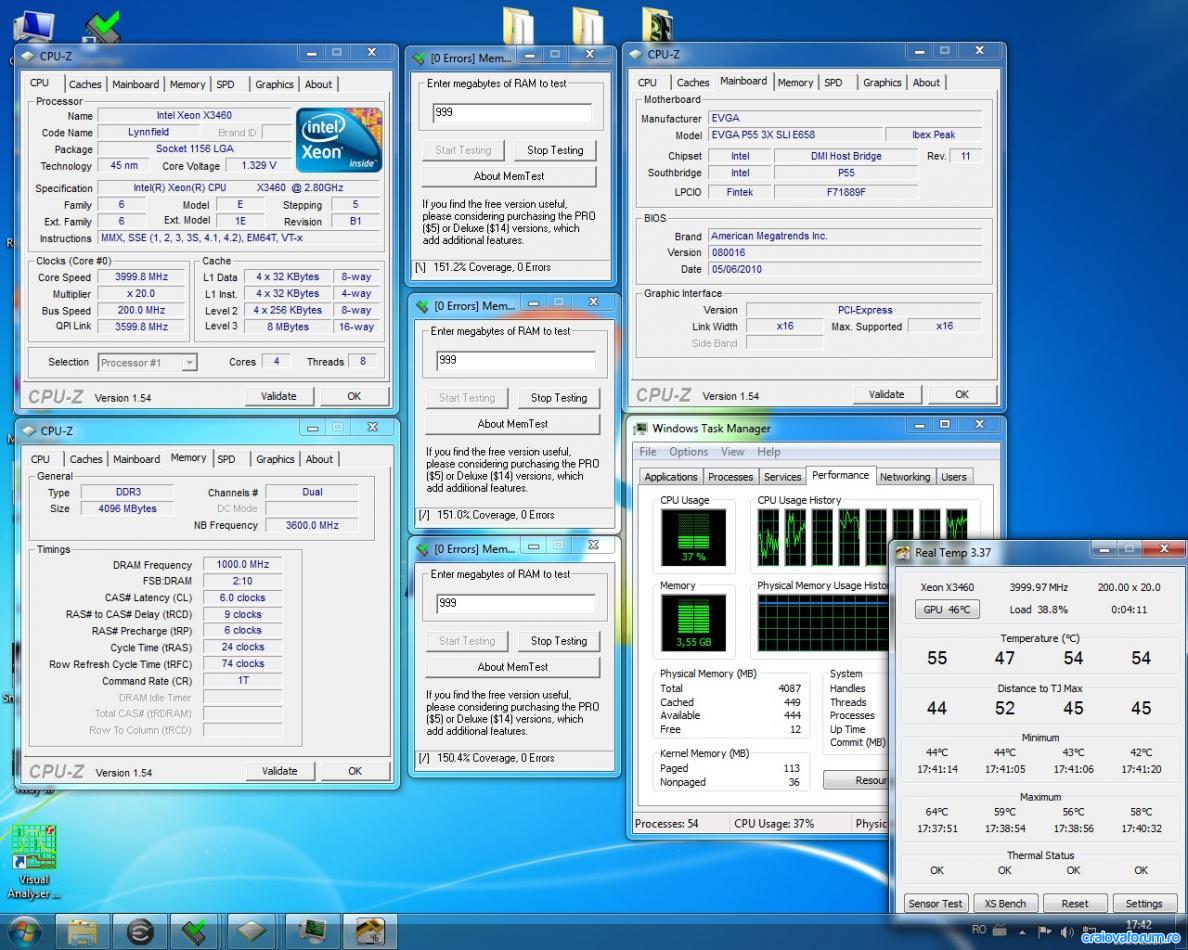Click the Intel Xeon inside logo in CPU-Z
This screenshot has width=1188, height=950.
(339, 139)
